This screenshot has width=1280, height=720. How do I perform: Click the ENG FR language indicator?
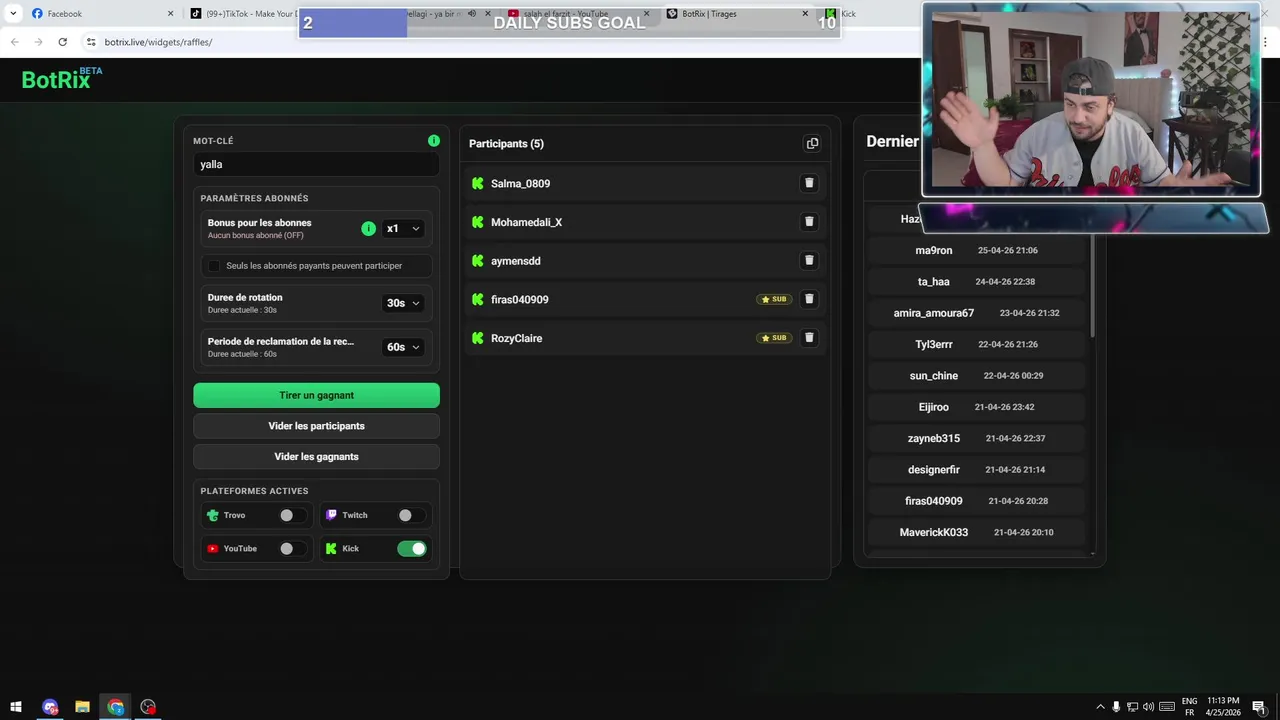1189,707
